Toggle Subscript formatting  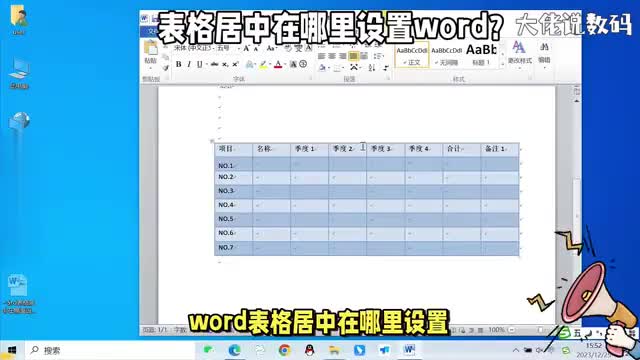tap(225, 64)
